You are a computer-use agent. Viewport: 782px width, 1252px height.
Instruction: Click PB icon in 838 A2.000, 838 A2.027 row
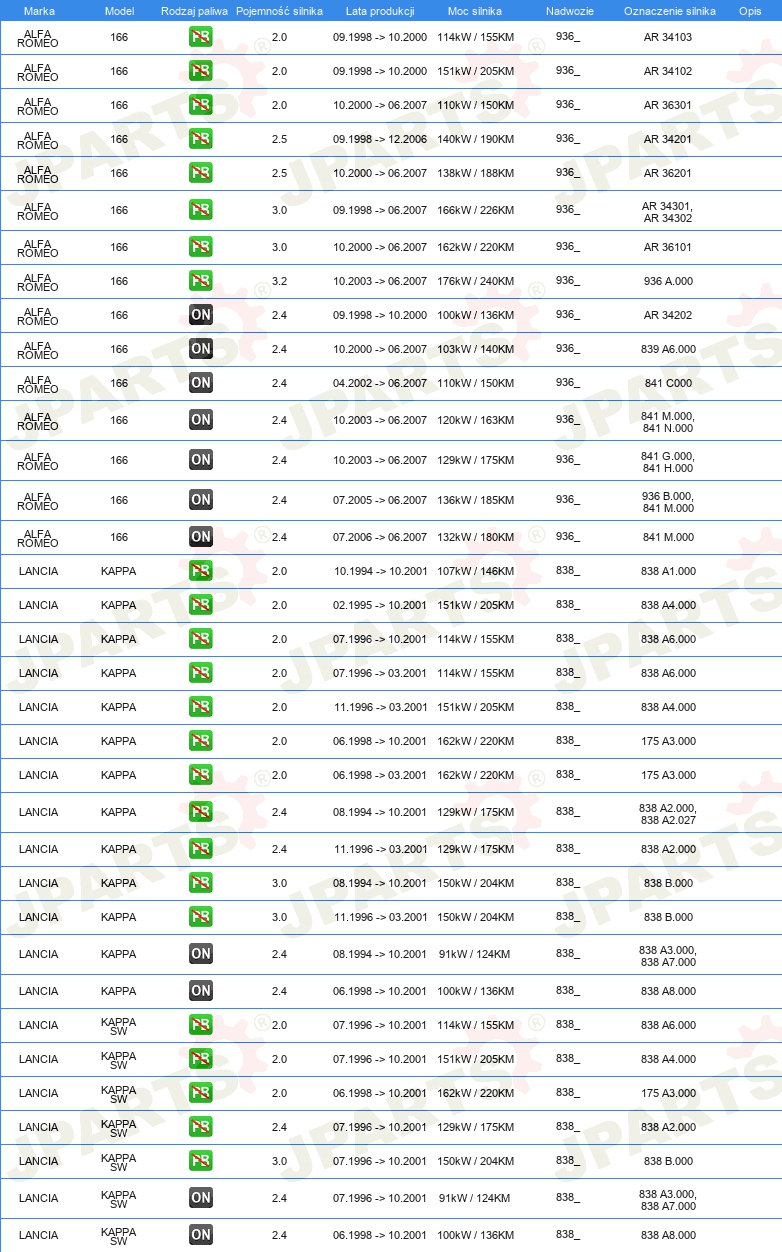[x=200, y=813]
